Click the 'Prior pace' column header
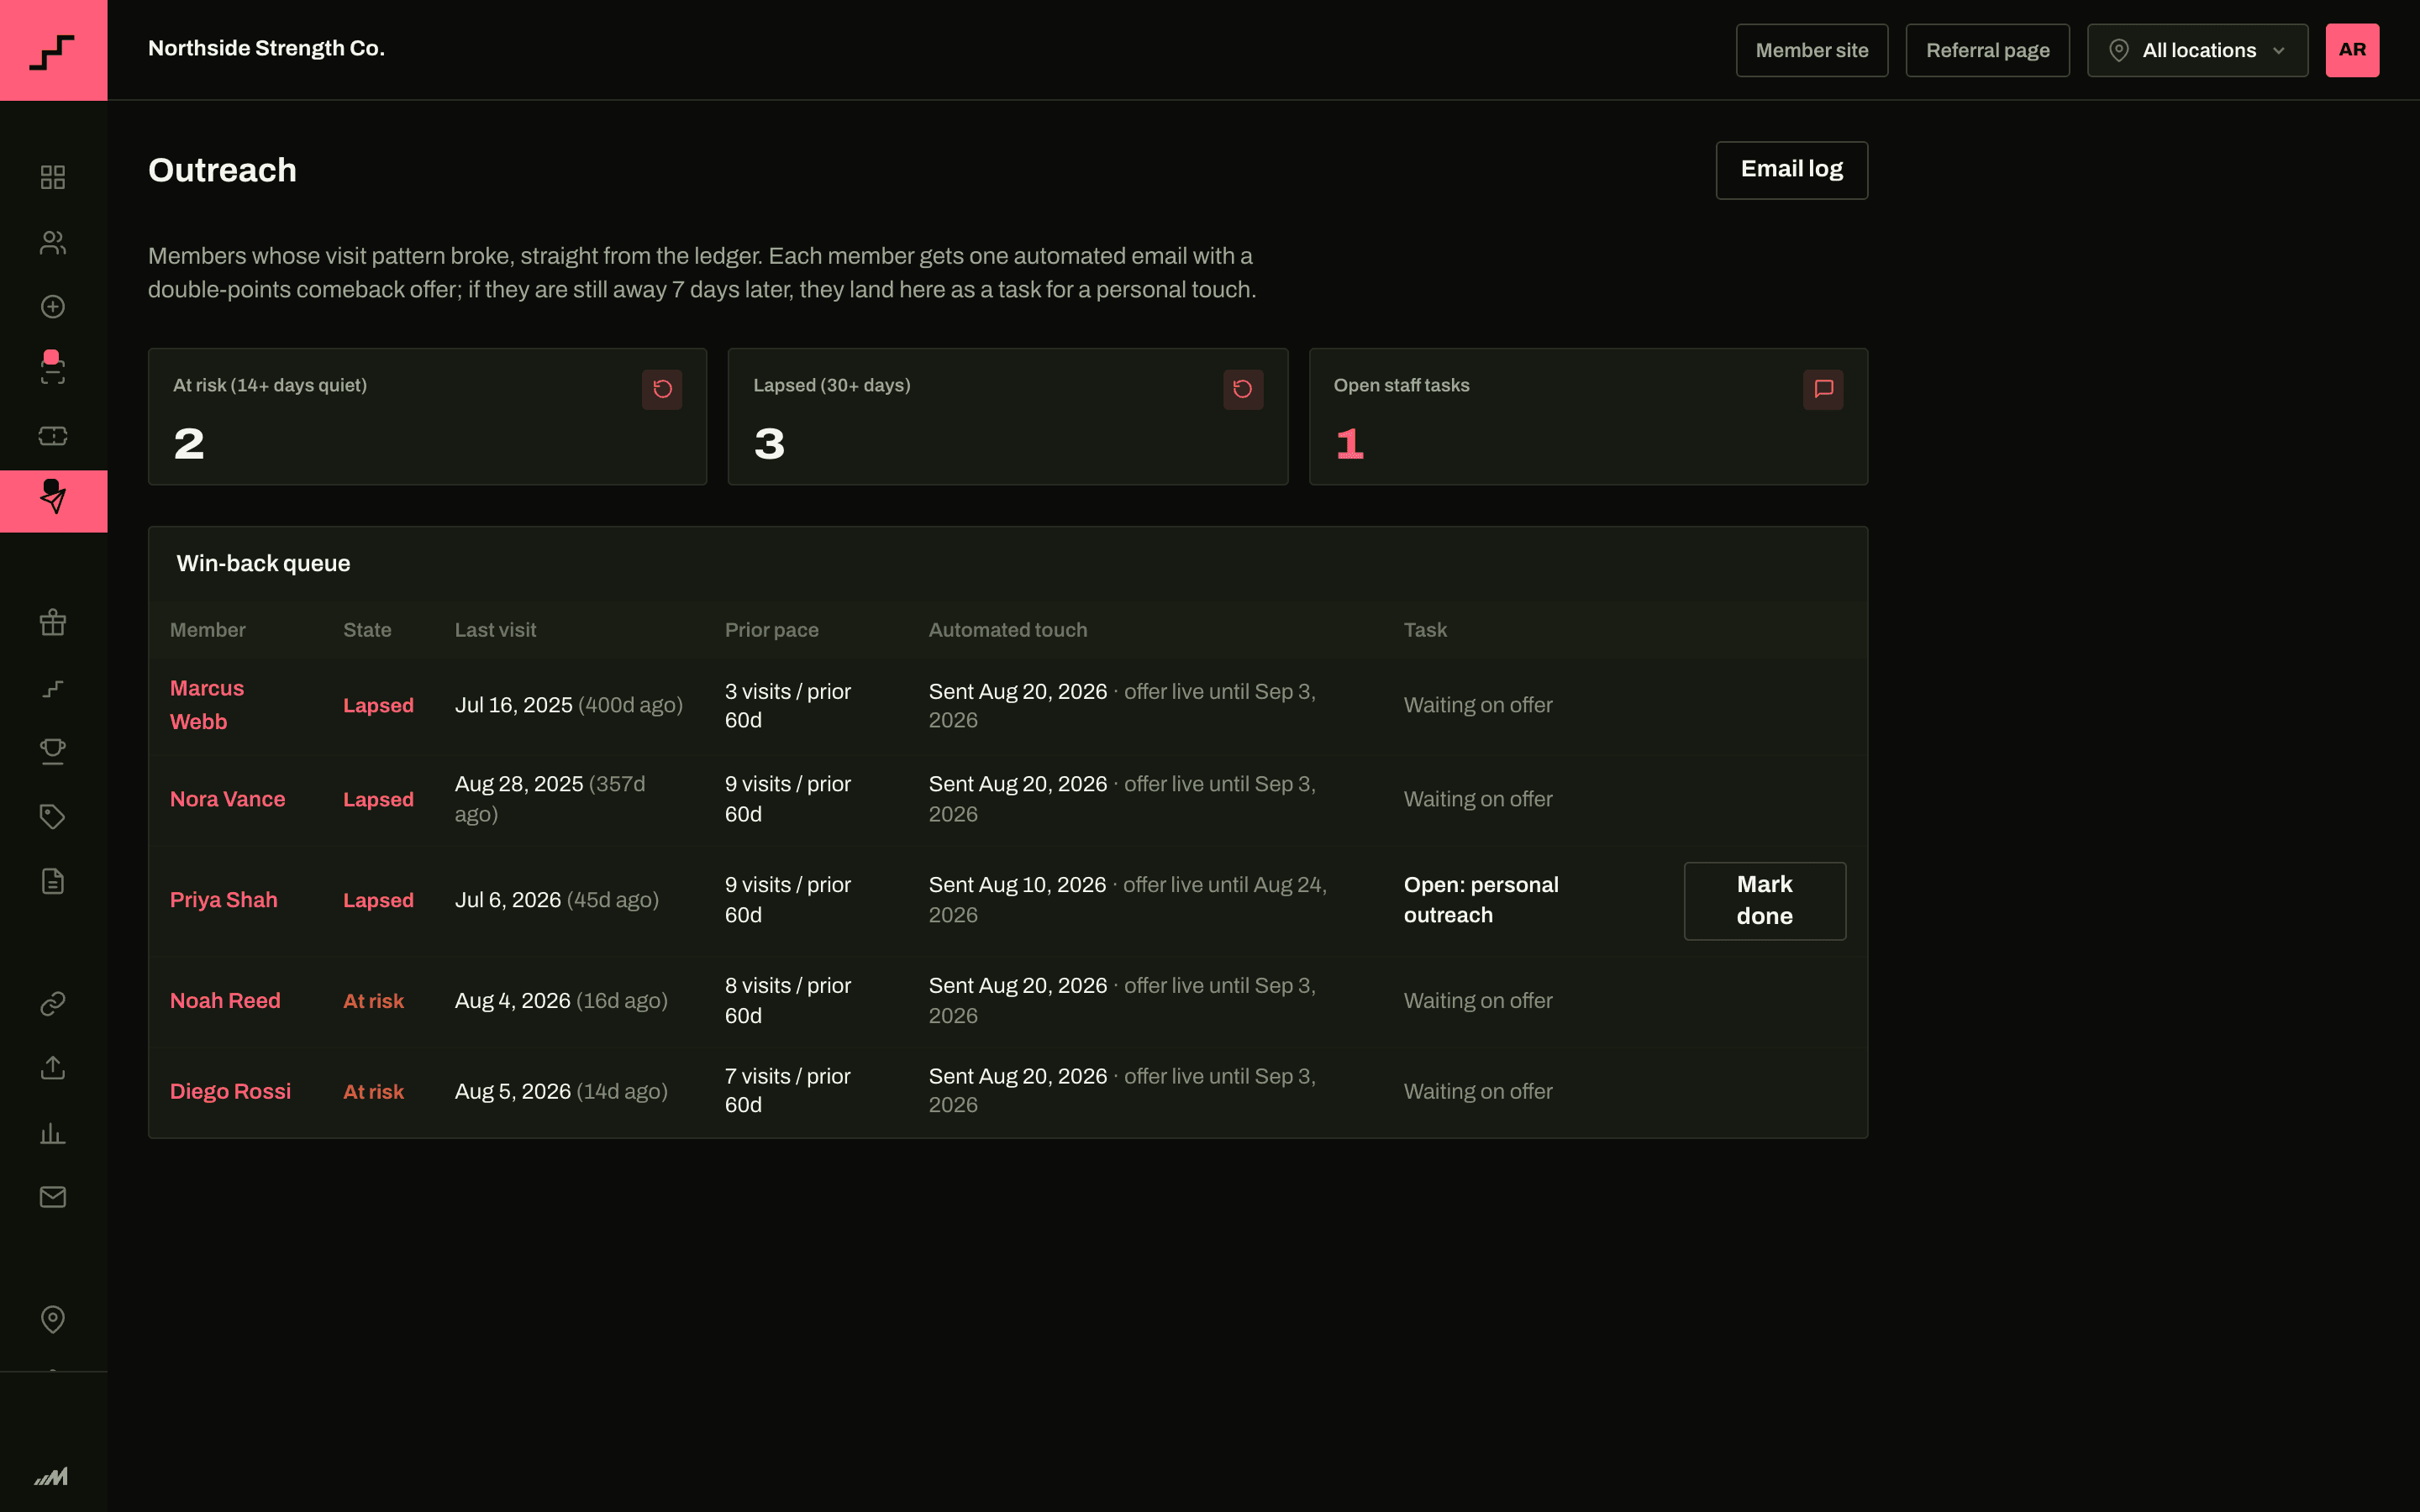This screenshot has width=2420, height=1512. pyautogui.click(x=772, y=630)
